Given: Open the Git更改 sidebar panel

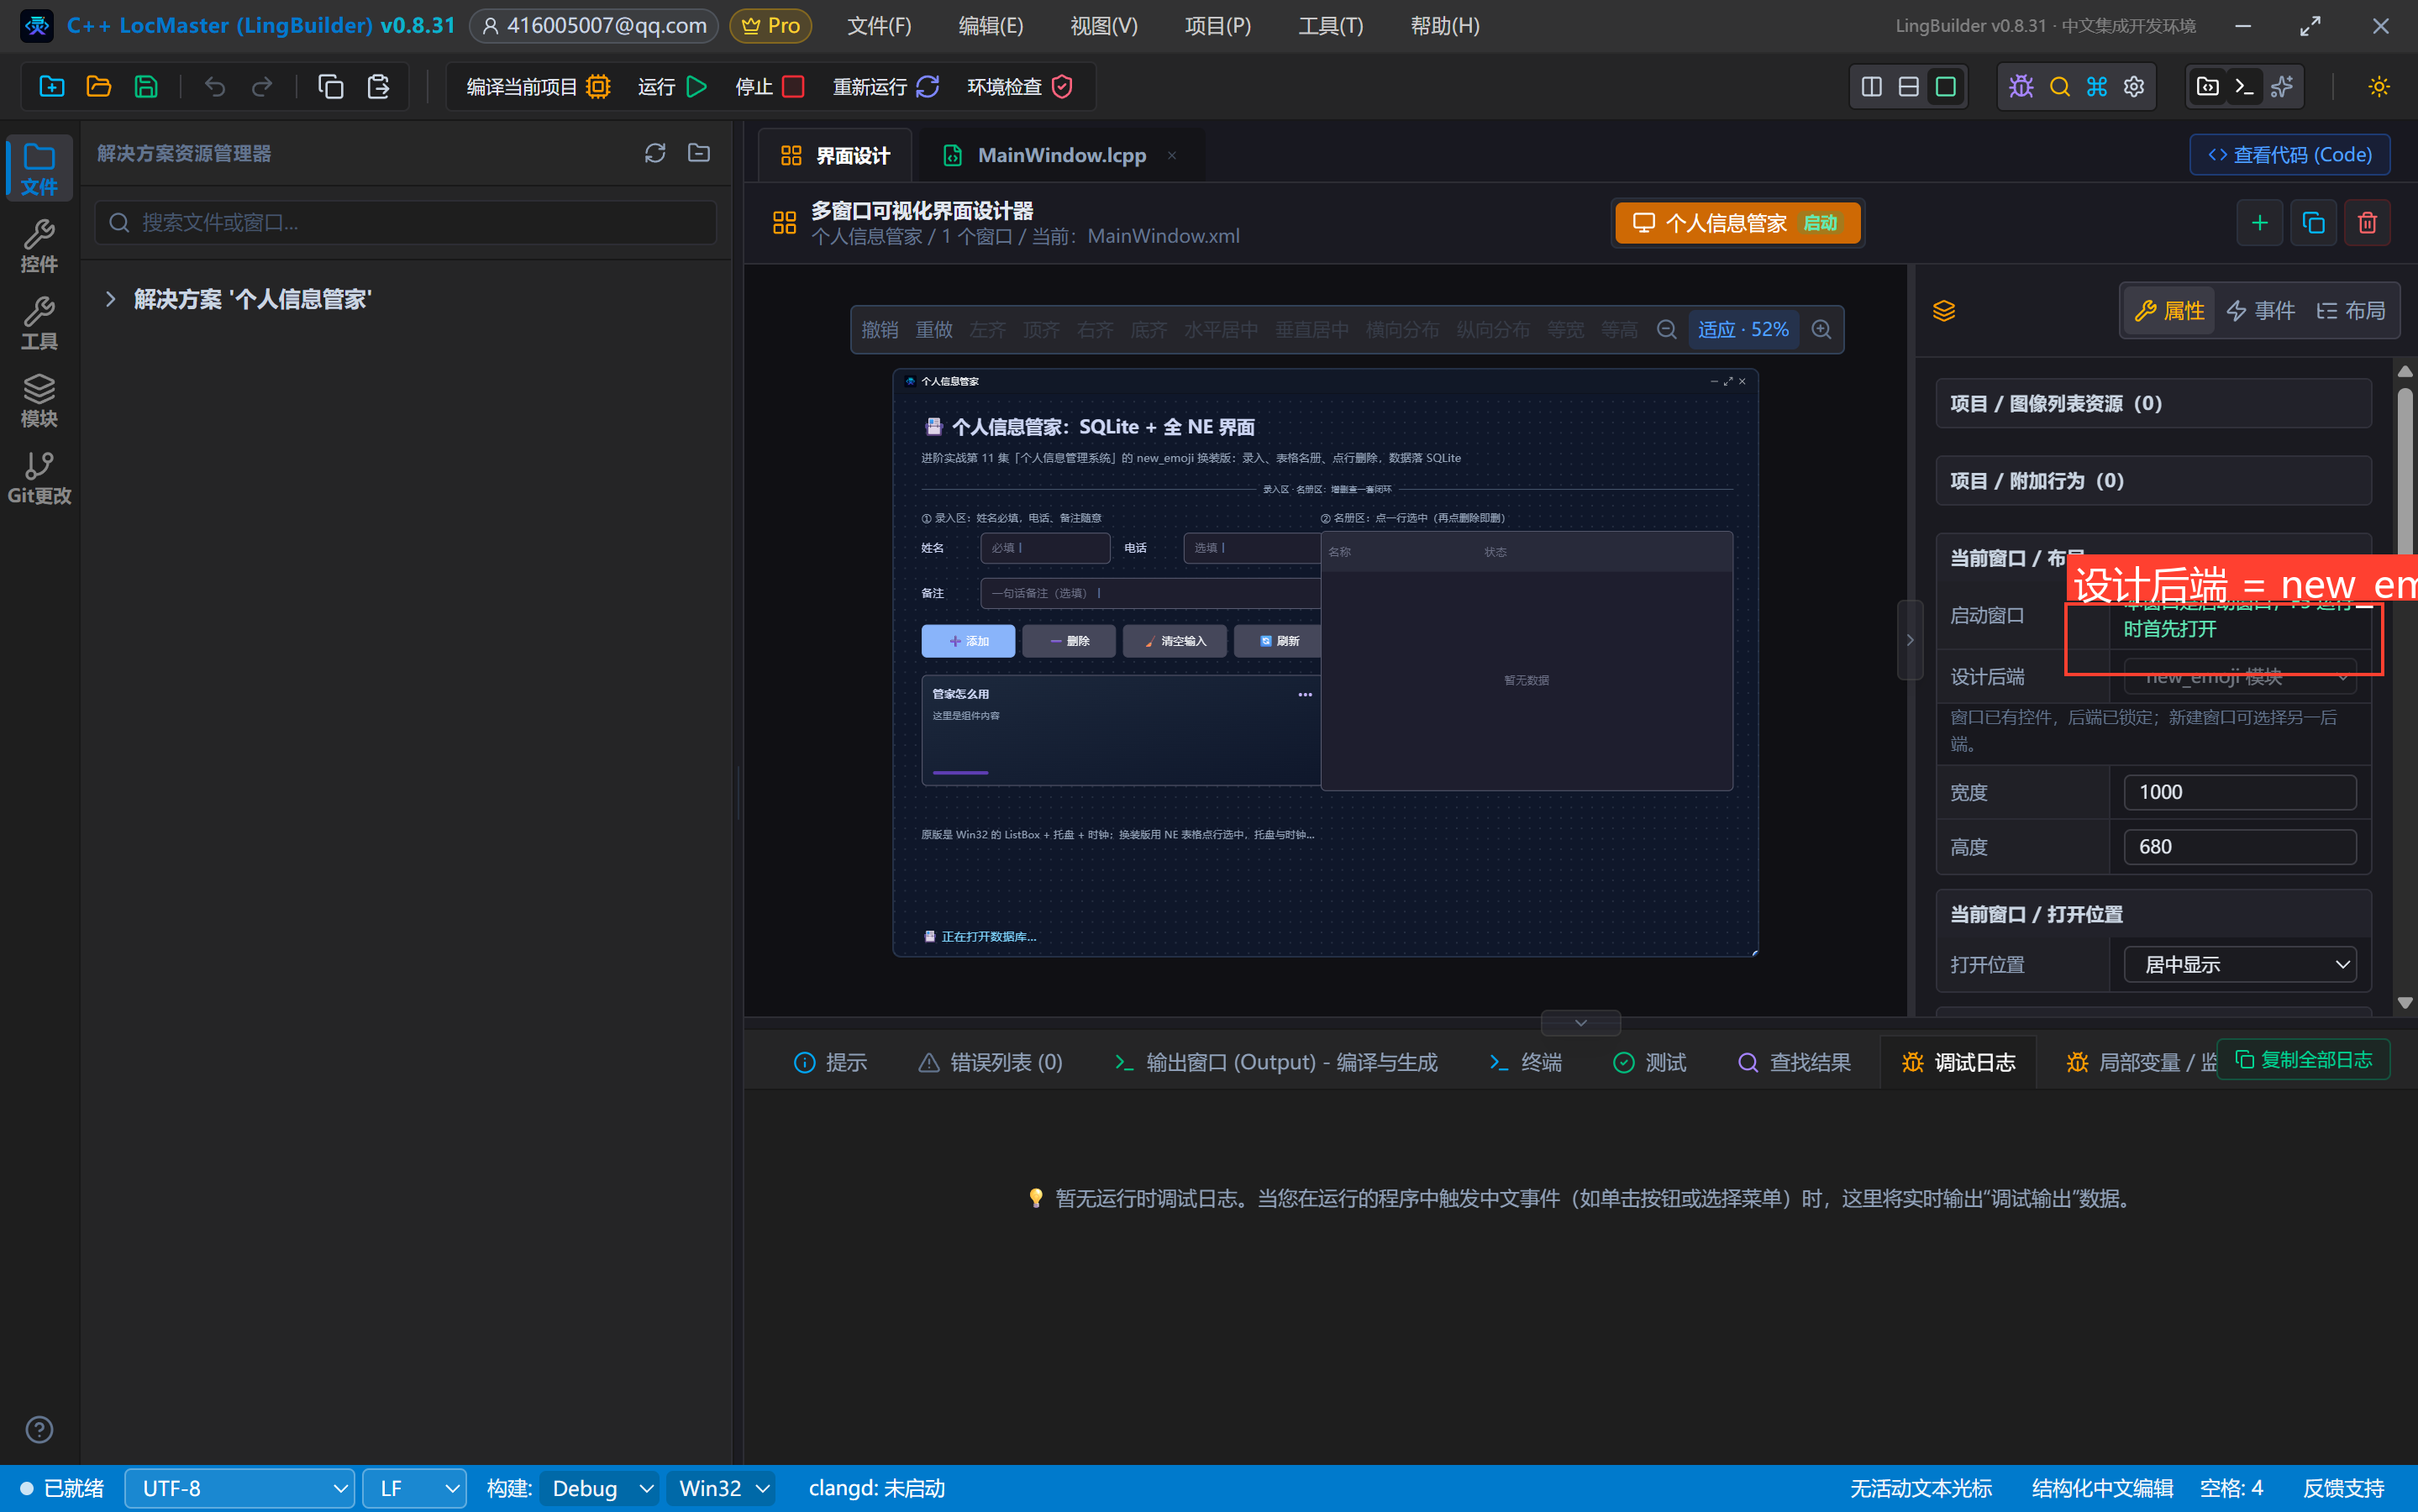Looking at the screenshot, I should pos(39,478).
